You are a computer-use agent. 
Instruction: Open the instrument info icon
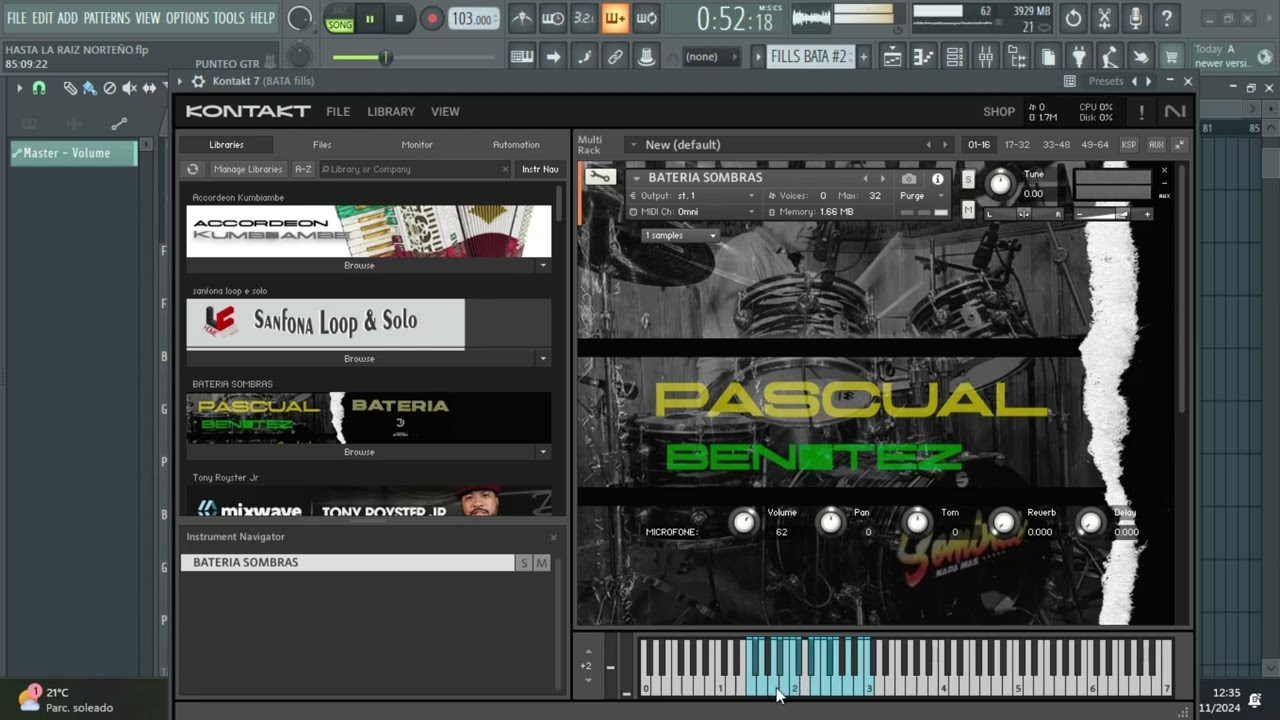(937, 179)
